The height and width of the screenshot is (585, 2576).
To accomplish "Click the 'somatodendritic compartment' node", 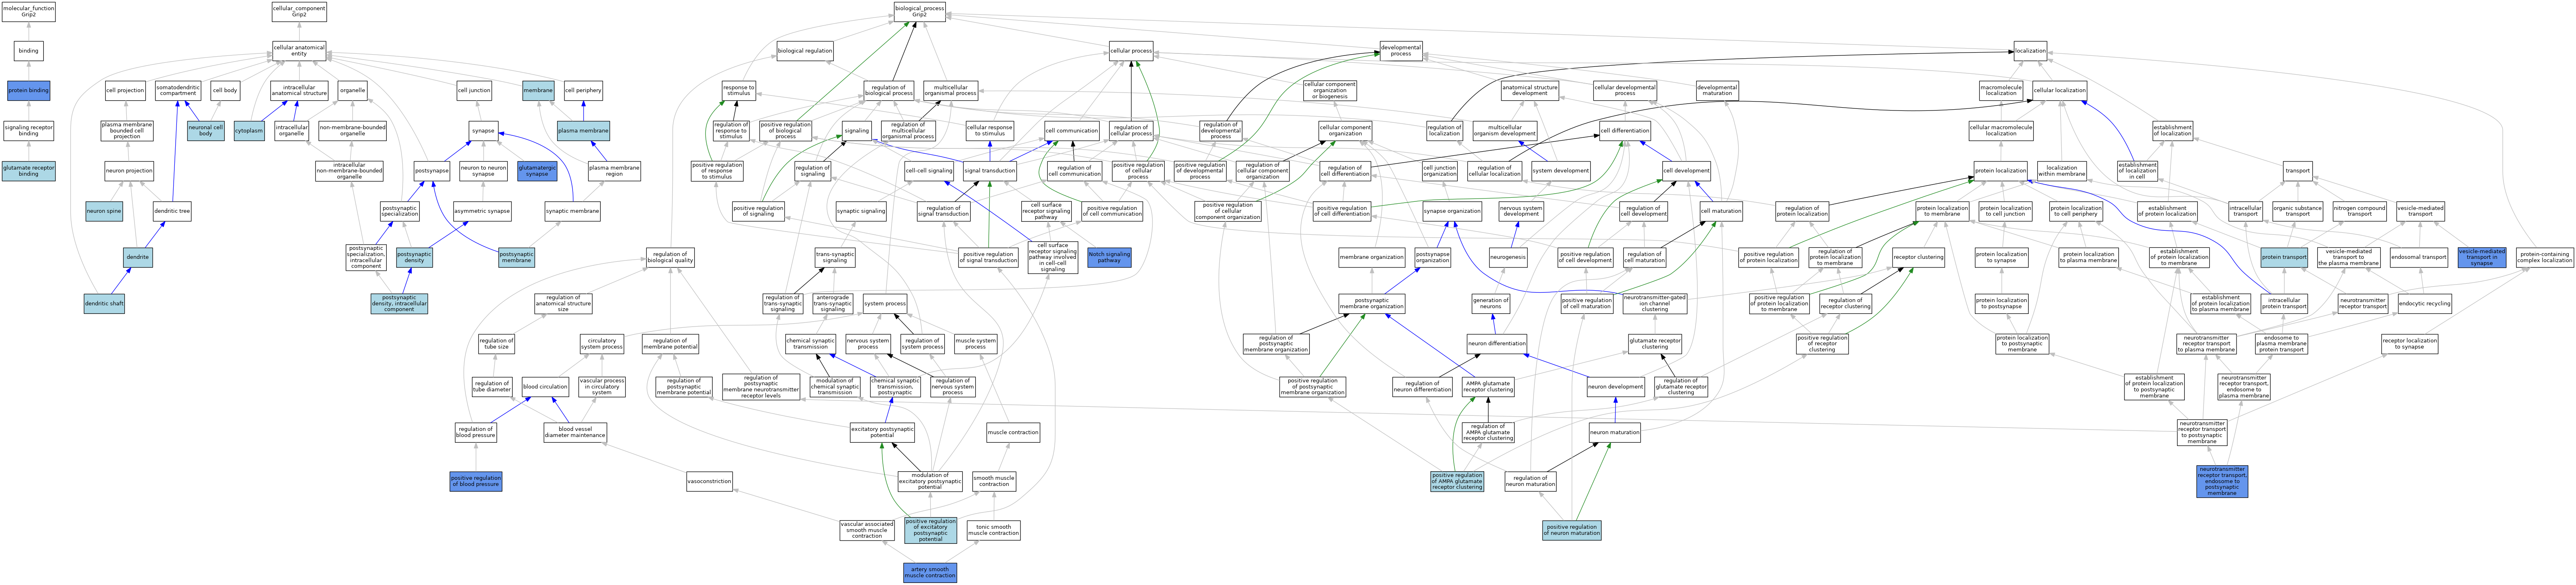I will (x=178, y=90).
